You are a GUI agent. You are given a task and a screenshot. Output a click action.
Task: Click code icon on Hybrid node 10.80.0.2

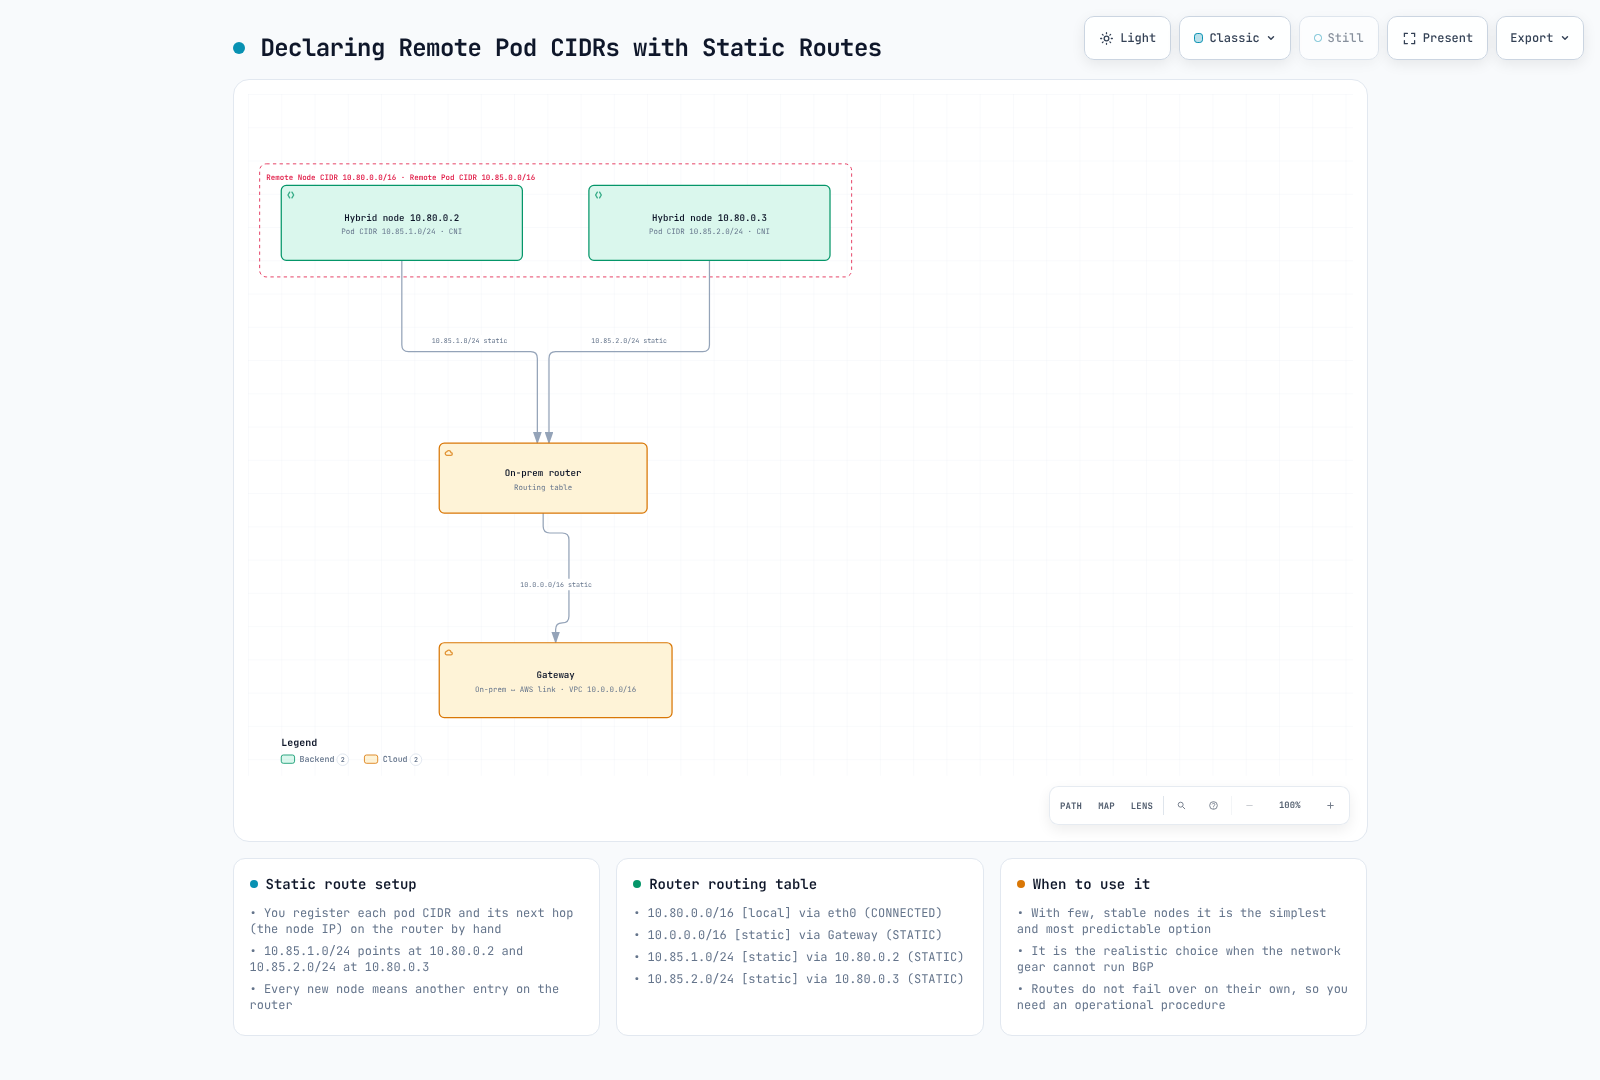[x=291, y=195]
